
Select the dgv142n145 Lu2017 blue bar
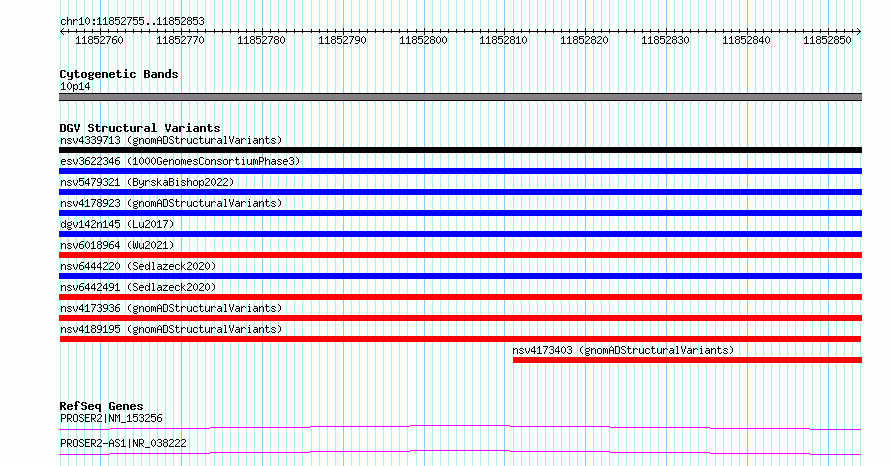[460, 234]
